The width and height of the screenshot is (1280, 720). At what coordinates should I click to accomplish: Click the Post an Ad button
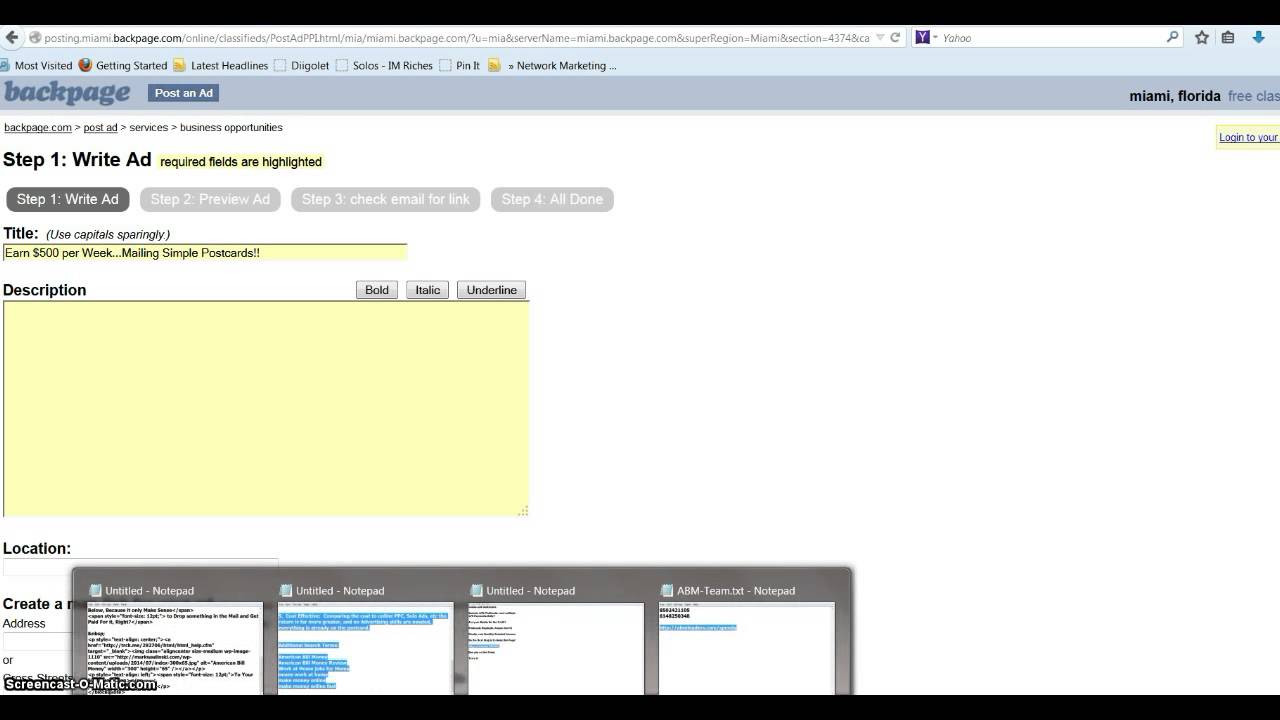[x=183, y=93]
